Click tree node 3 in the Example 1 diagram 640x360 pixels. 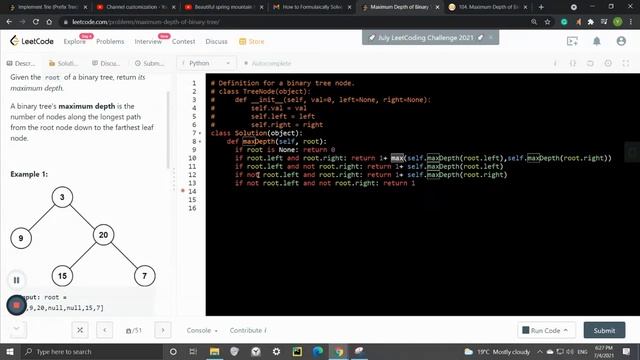pyautogui.click(x=62, y=197)
